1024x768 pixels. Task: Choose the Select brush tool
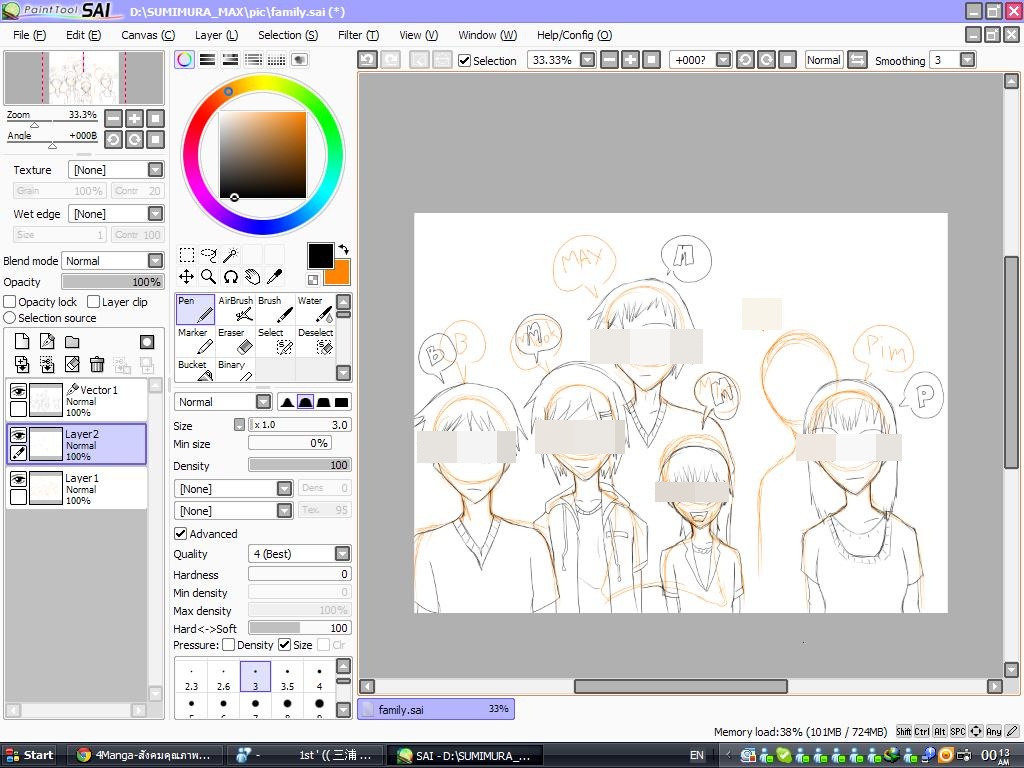click(275, 341)
